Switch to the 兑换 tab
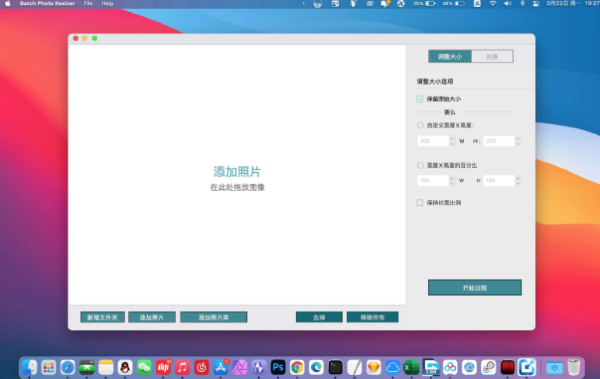This screenshot has height=379, width=600. pos(492,57)
